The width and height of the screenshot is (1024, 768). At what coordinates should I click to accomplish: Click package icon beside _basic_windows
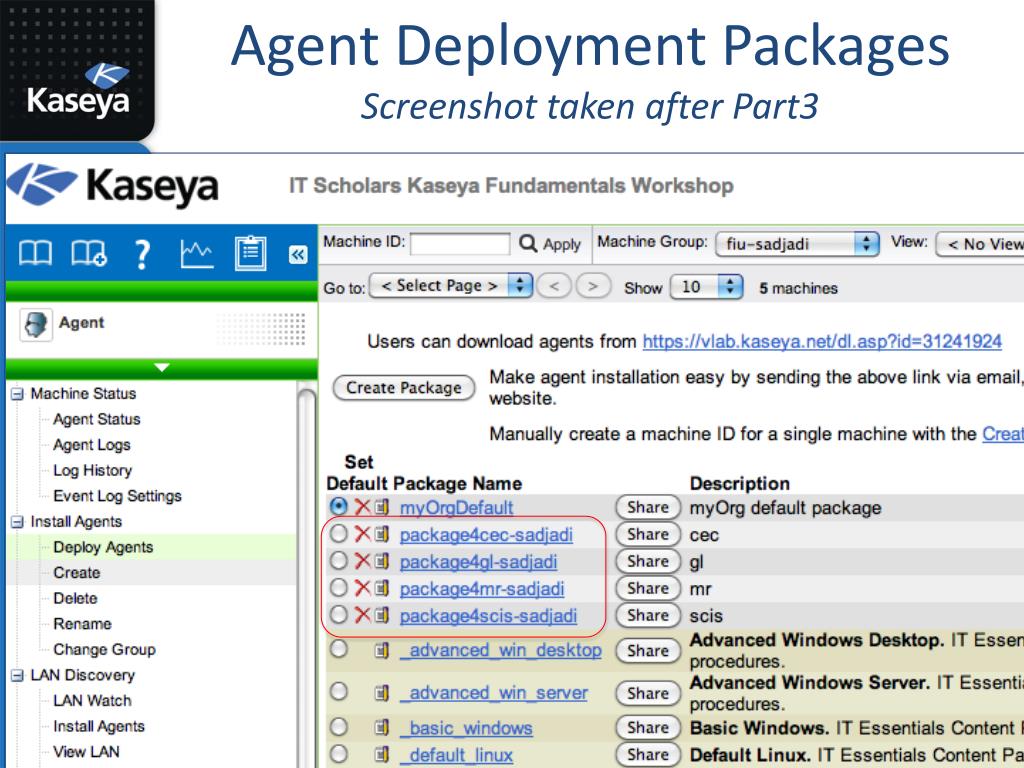coord(382,727)
